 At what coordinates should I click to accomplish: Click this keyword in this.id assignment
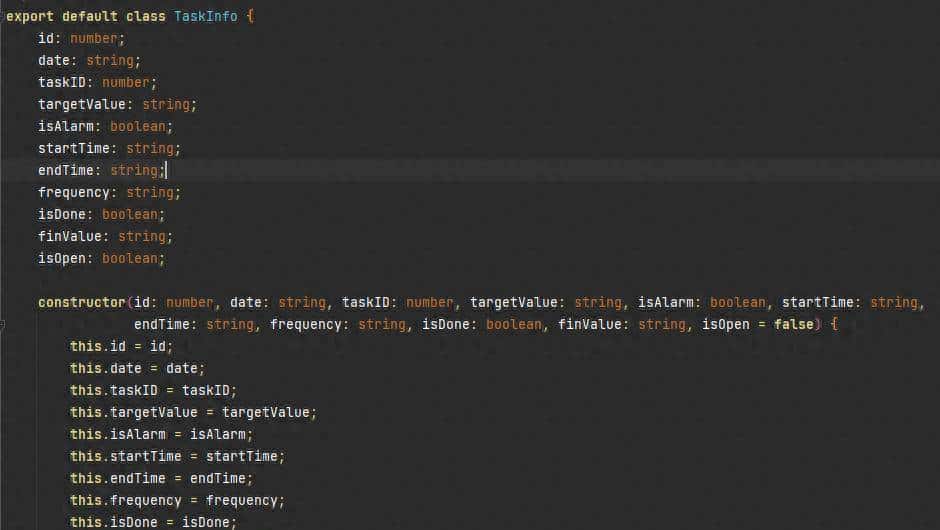[85, 346]
